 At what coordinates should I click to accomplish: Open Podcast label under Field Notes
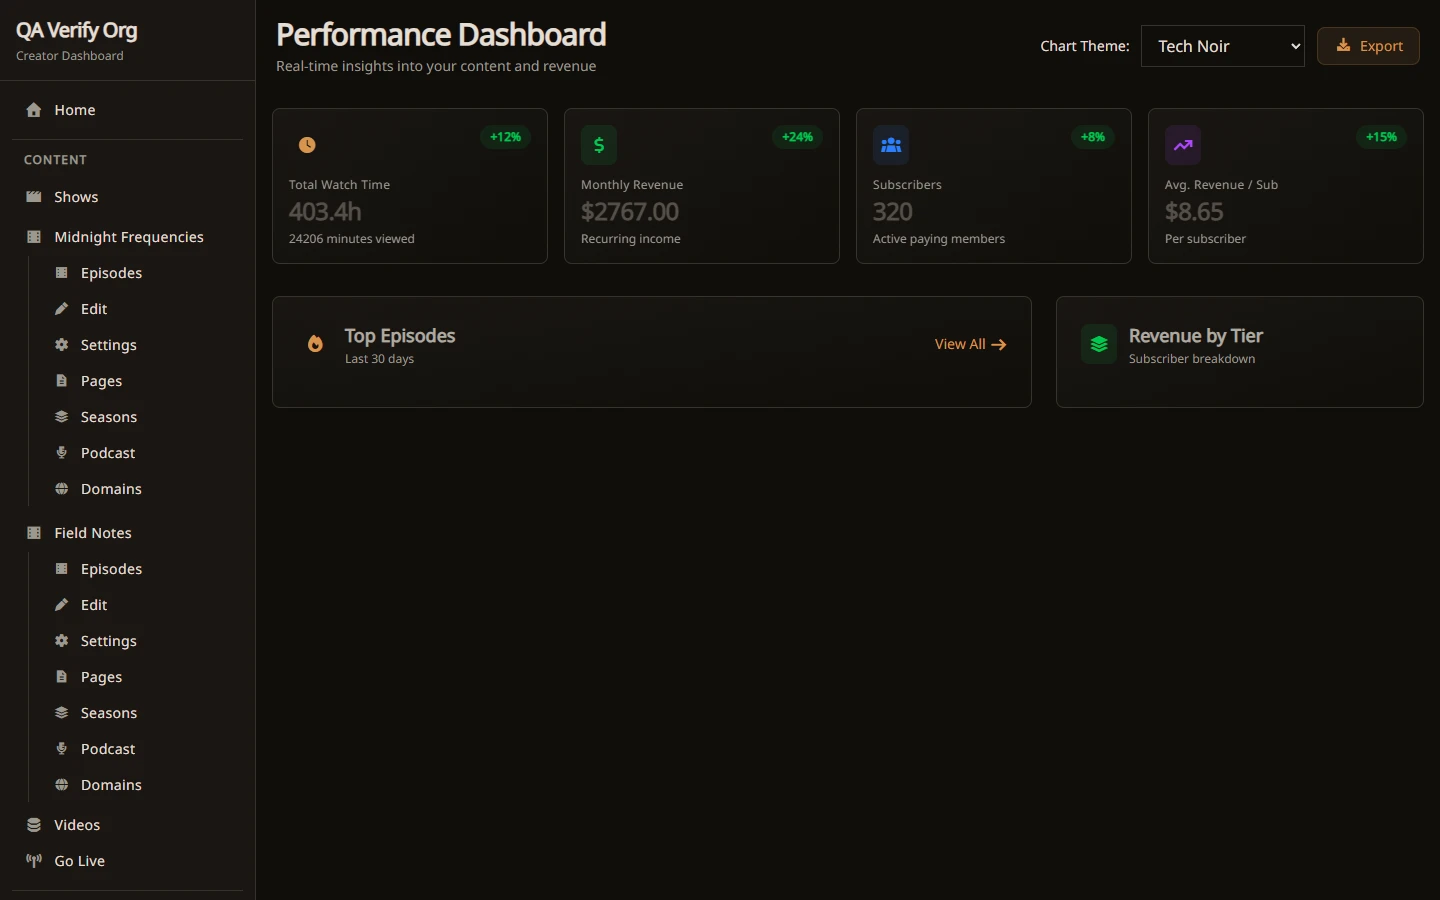pos(108,749)
